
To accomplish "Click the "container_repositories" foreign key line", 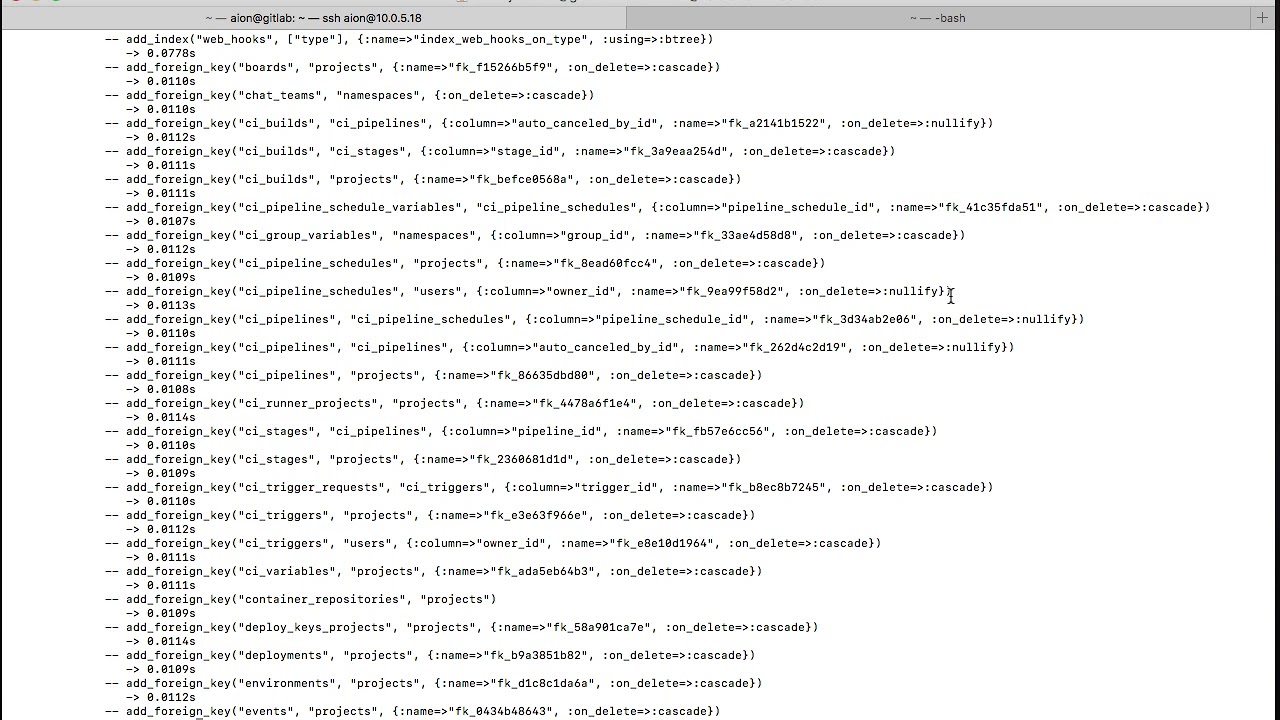I will (300, 599).
